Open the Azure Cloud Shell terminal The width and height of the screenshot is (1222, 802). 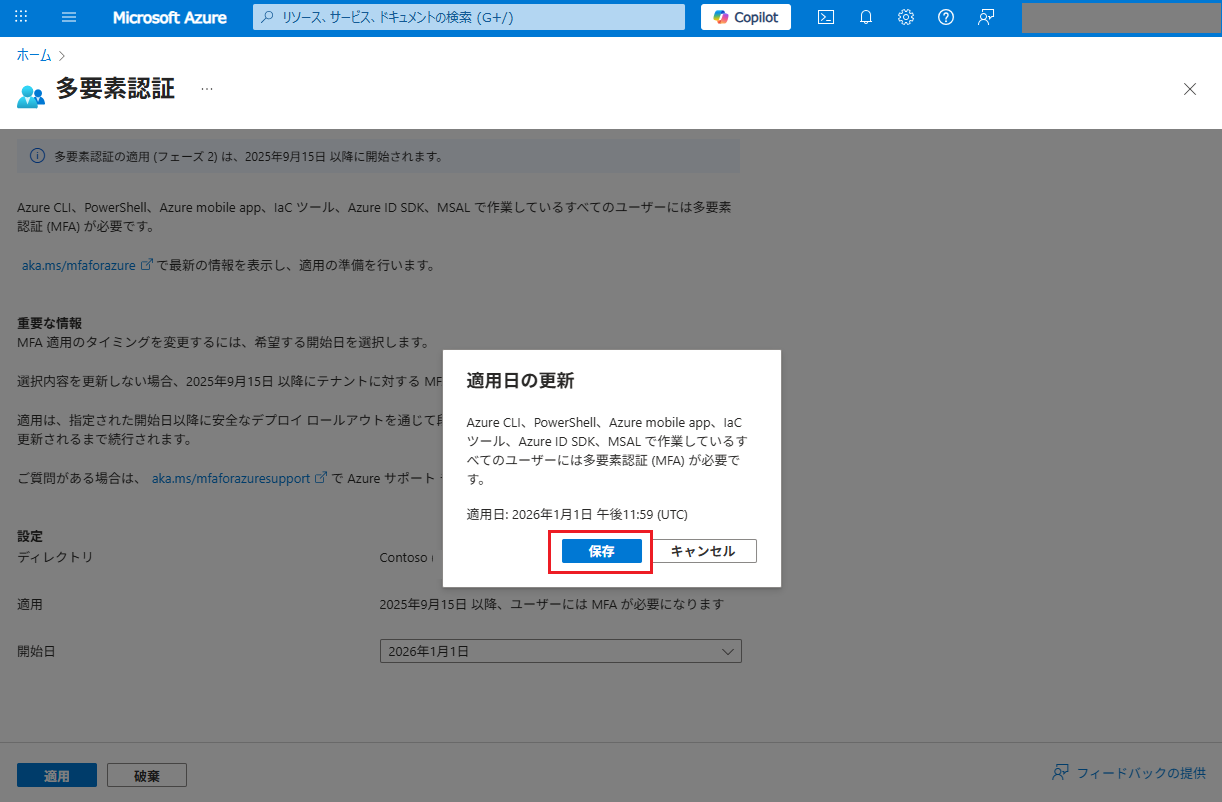coord(826,17)
